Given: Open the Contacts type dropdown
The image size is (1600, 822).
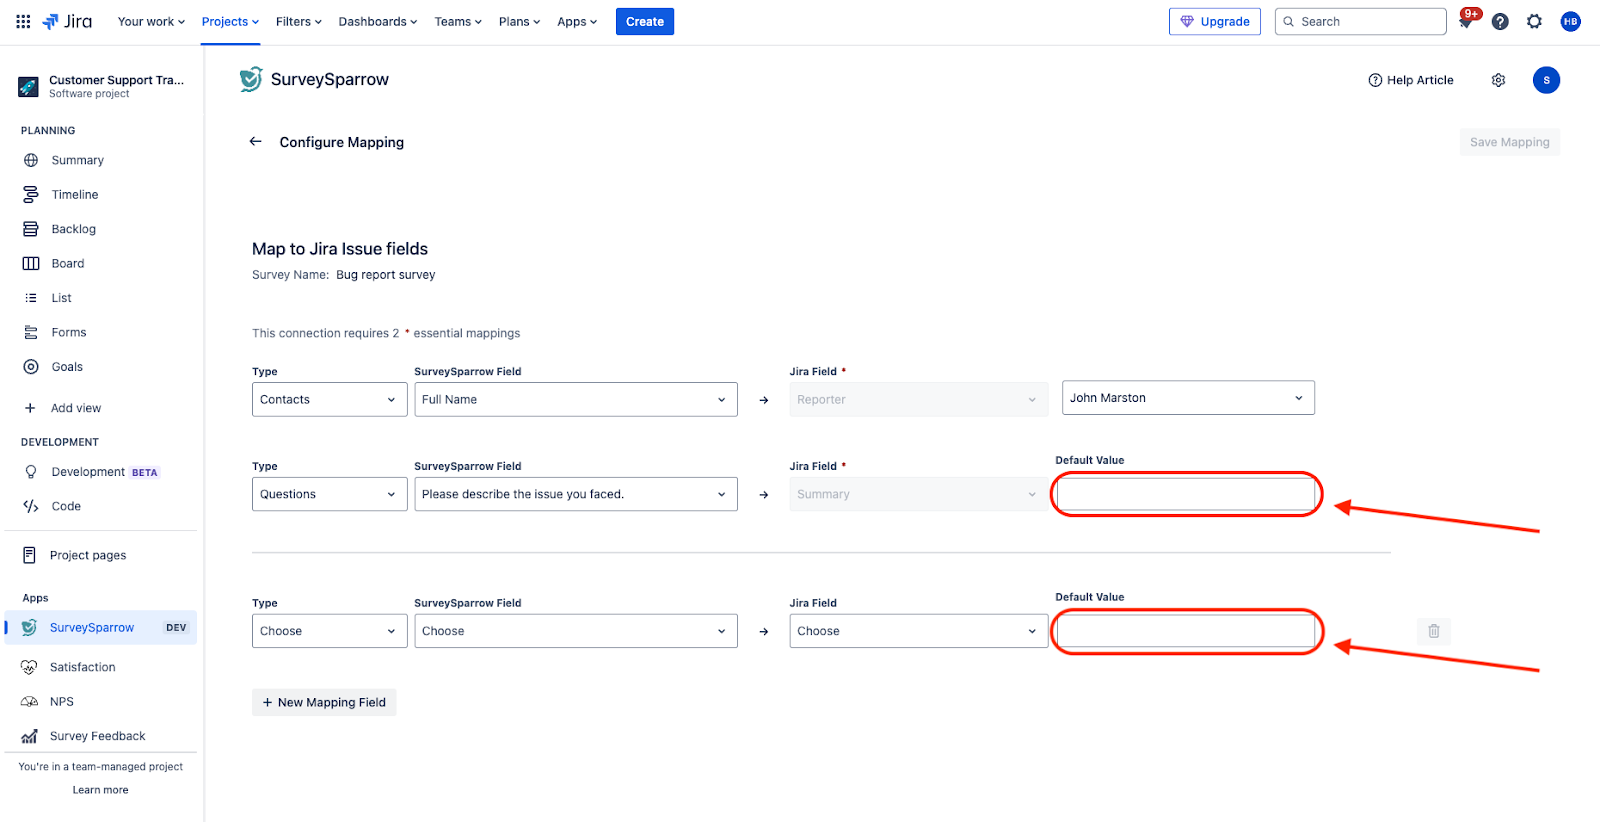Looking at the screenshot, I should 329,399.
